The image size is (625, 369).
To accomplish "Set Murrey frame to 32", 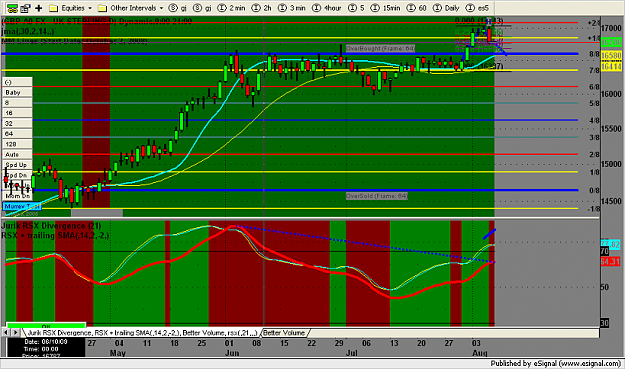I will pyautogui.click(x=17, y=124).
